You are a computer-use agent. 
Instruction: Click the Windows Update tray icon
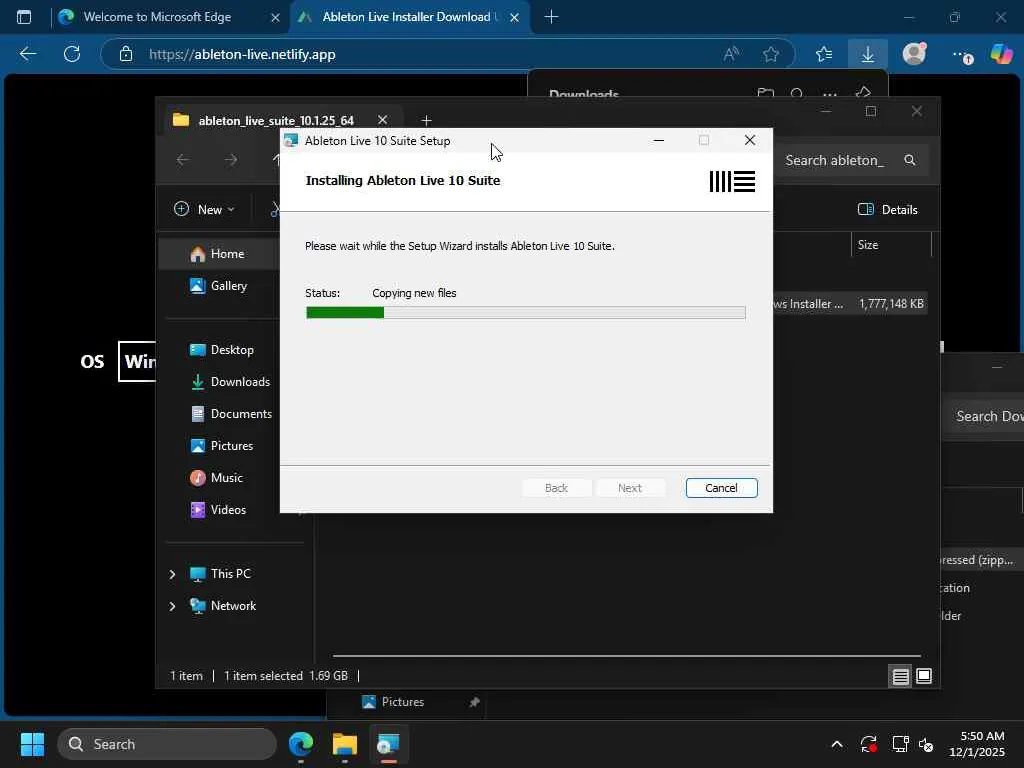[x=869, y=744]
